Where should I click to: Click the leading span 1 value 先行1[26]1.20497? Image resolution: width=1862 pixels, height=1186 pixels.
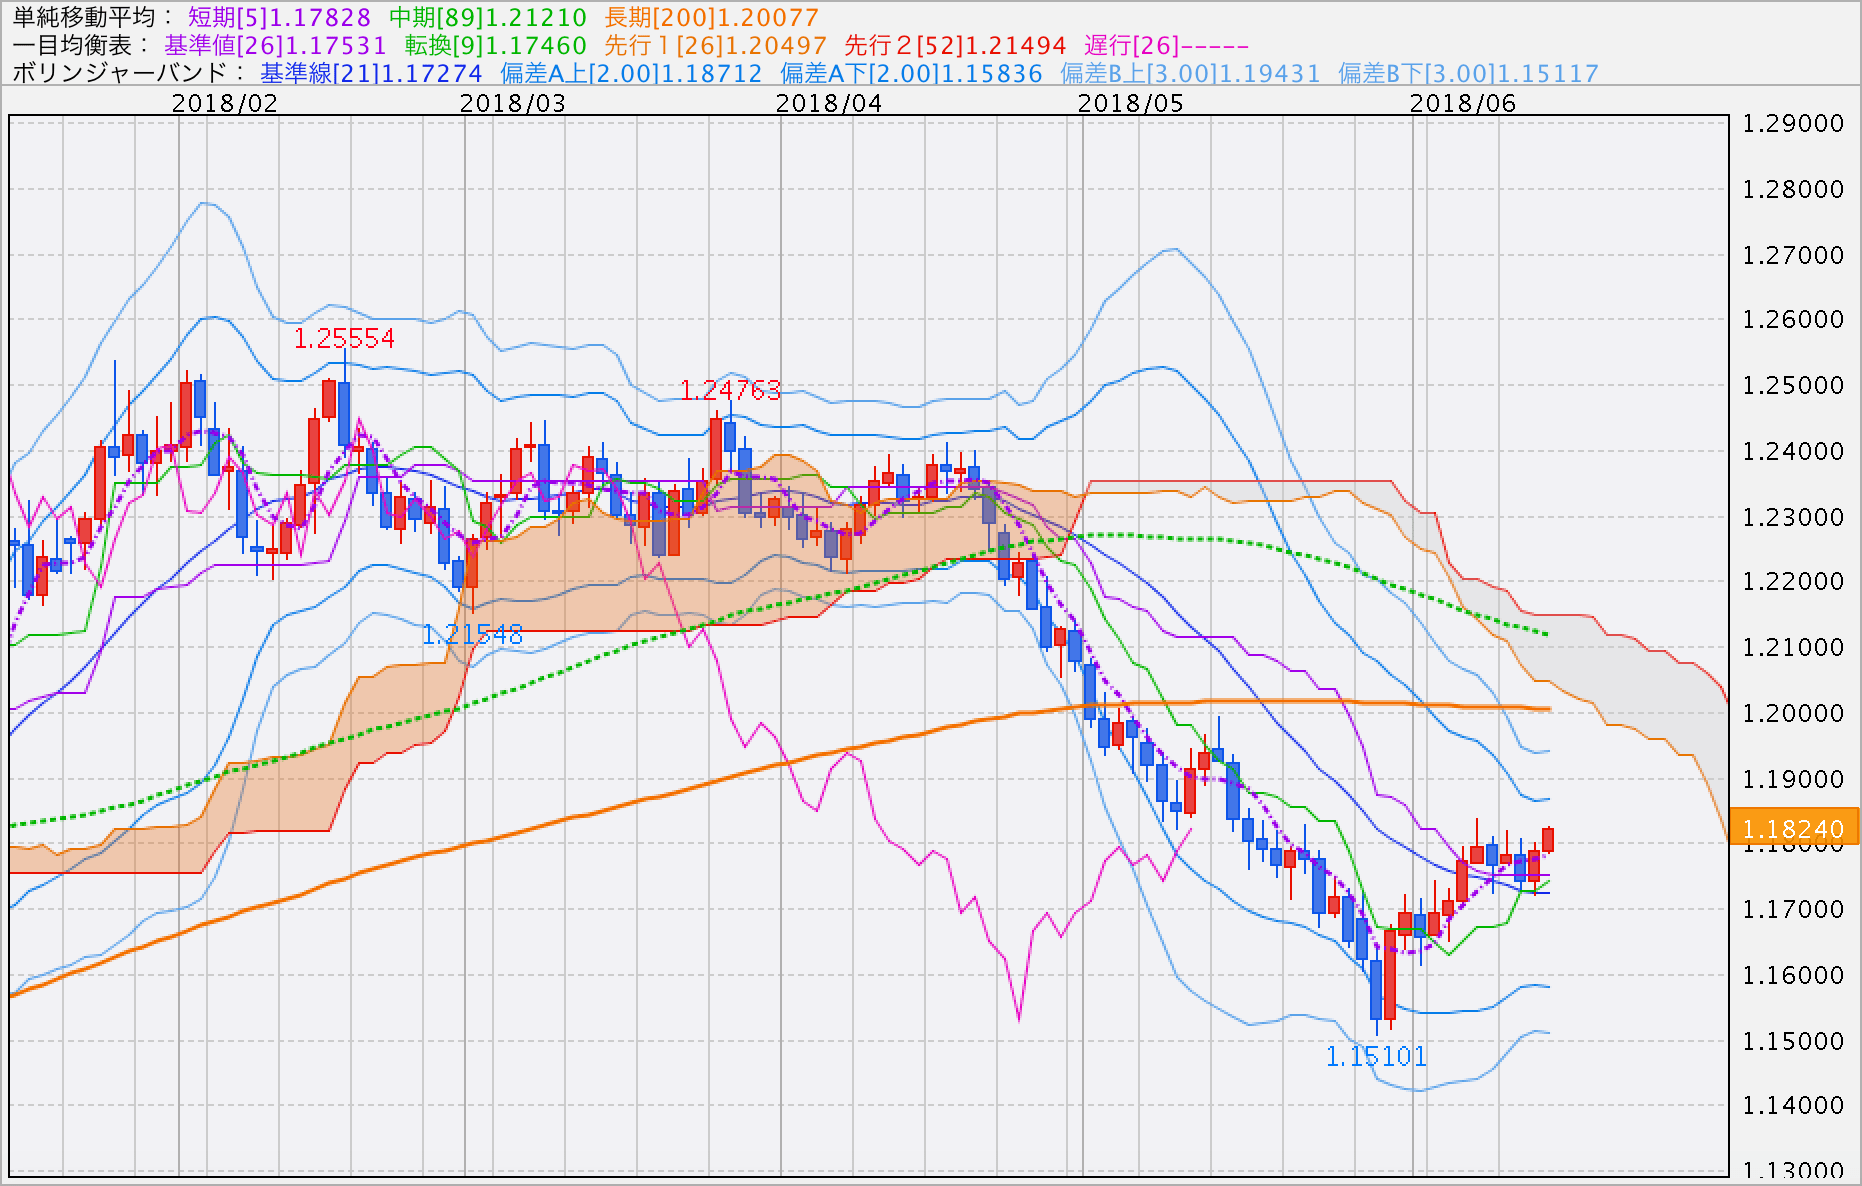coord(716,45)
